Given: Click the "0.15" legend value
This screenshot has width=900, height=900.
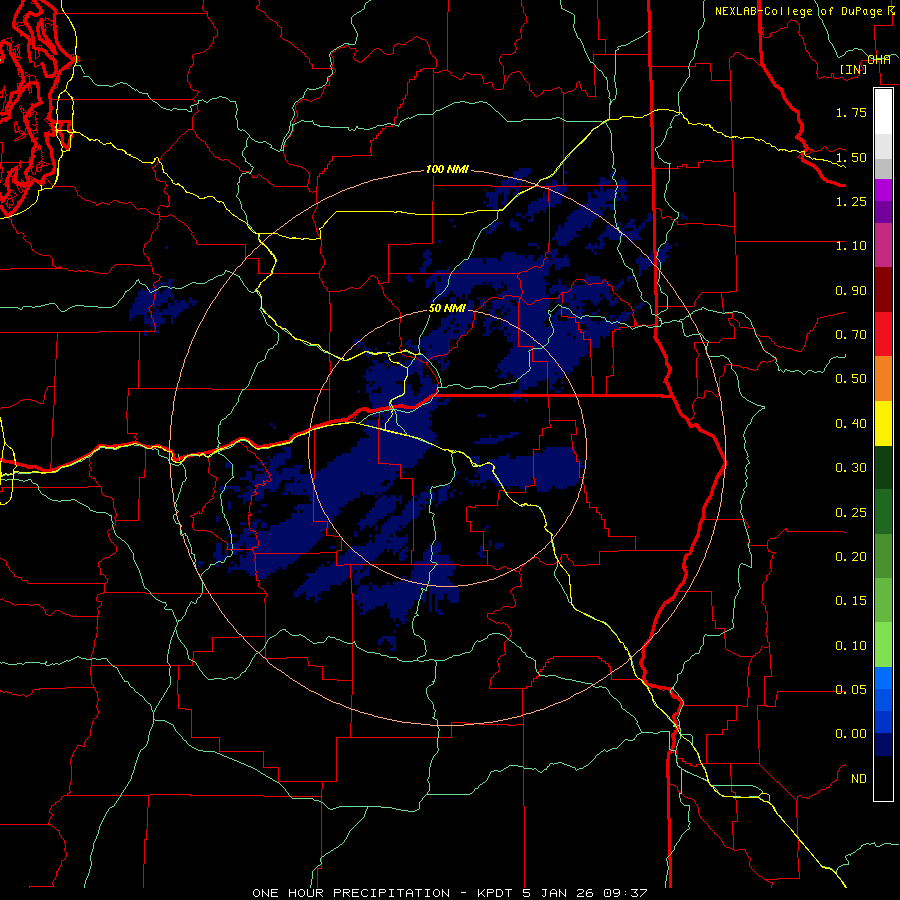Looking at the screenshot, I should (x=851, y=601).
